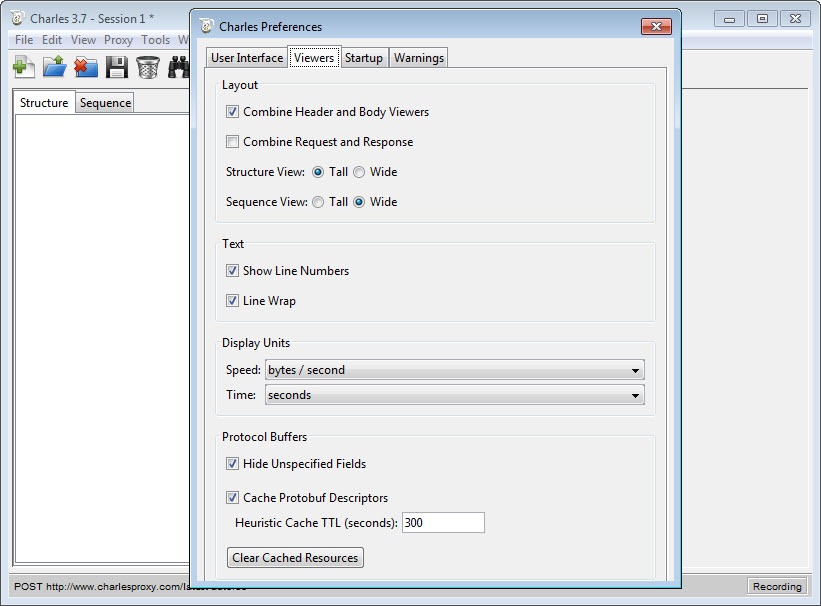Select Tall for Sequence View
Image resolution: width=821 pixels, height=606 pixels.
coord(318,202)
